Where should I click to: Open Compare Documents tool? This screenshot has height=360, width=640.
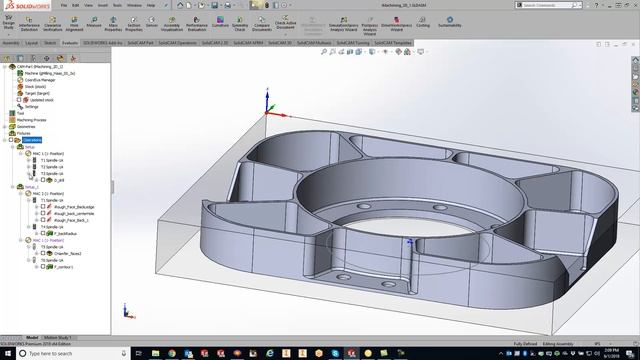click(262, 24)
